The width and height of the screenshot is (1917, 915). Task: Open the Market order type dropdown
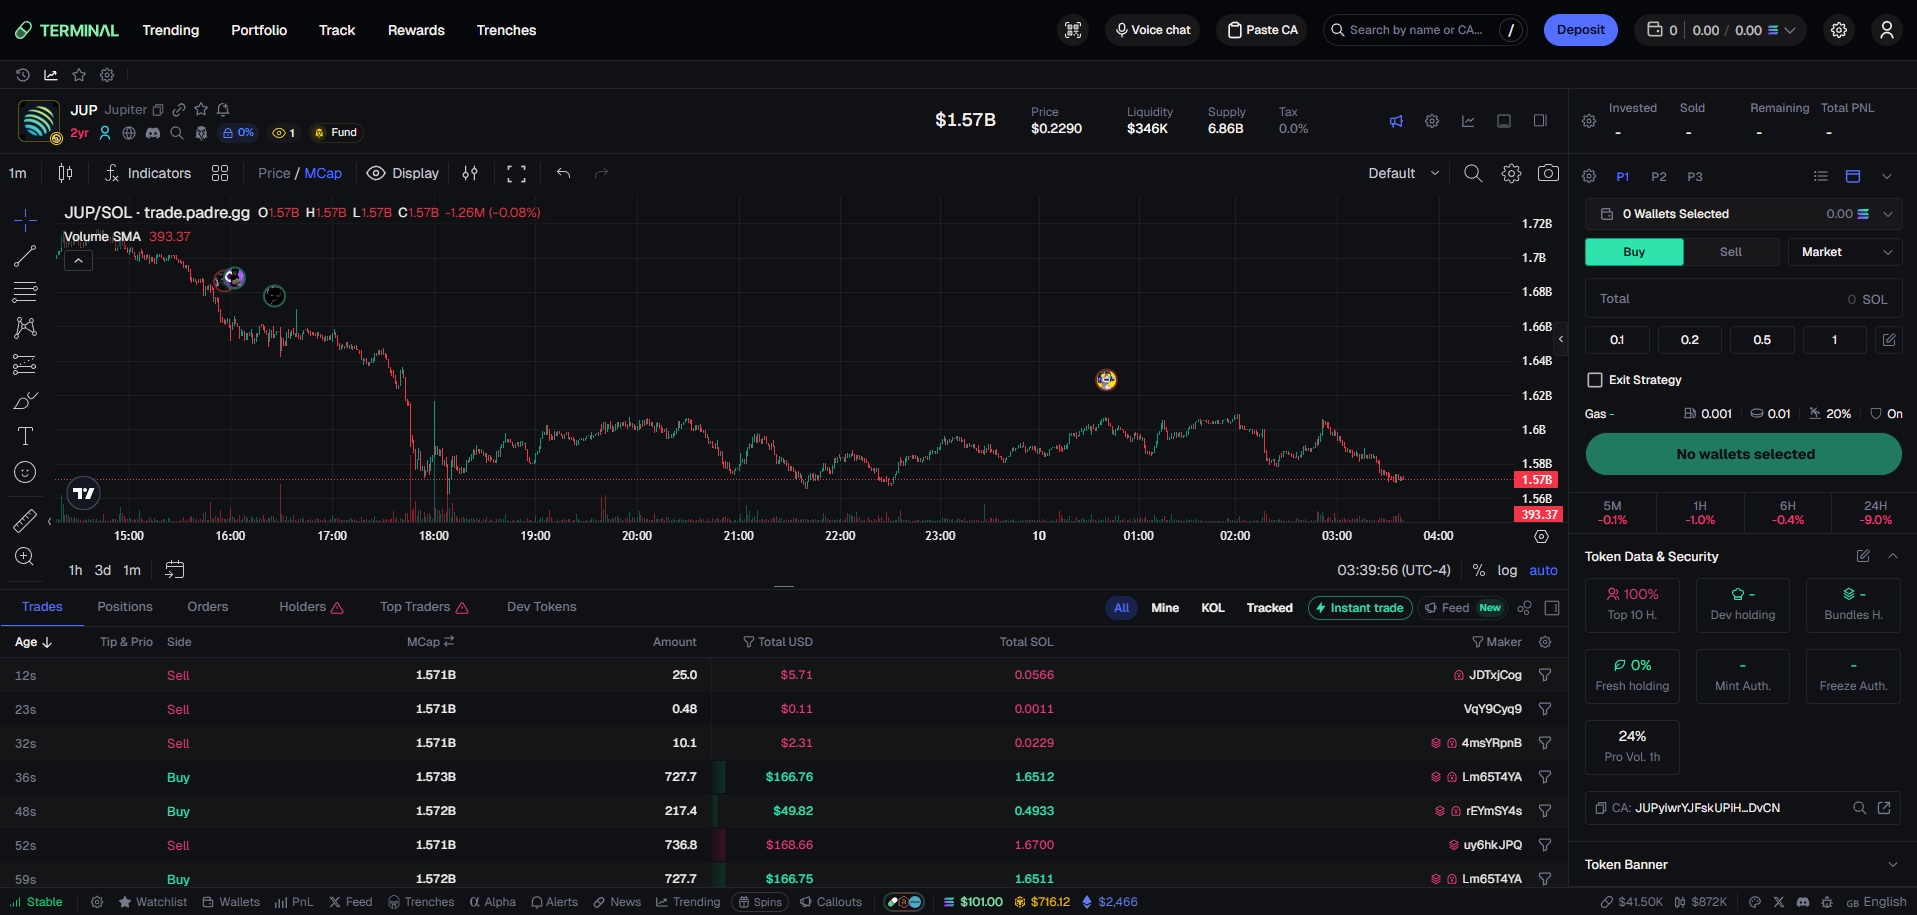1845,252
